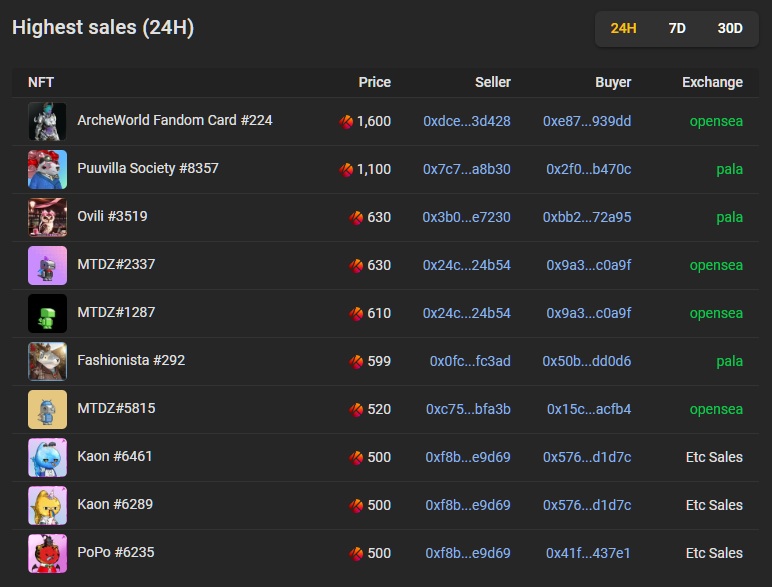Click the Klay coin icon in Kaon #6289 row

pos(356,506)
